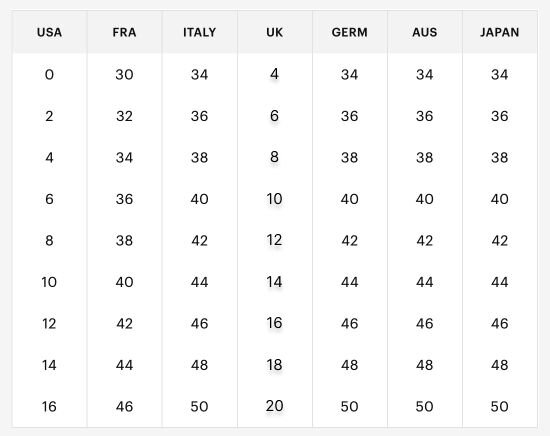Image resolution: width=550 pixels, height=436 pixels.
Task: Select the GERM column header
Action: [350, 32]
